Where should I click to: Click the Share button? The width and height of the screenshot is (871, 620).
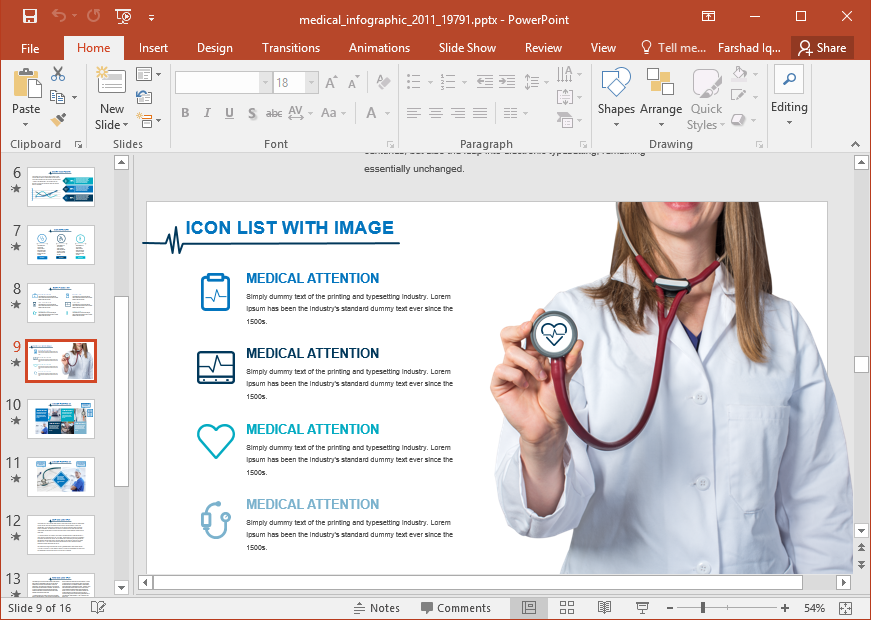tap(822, 48)
